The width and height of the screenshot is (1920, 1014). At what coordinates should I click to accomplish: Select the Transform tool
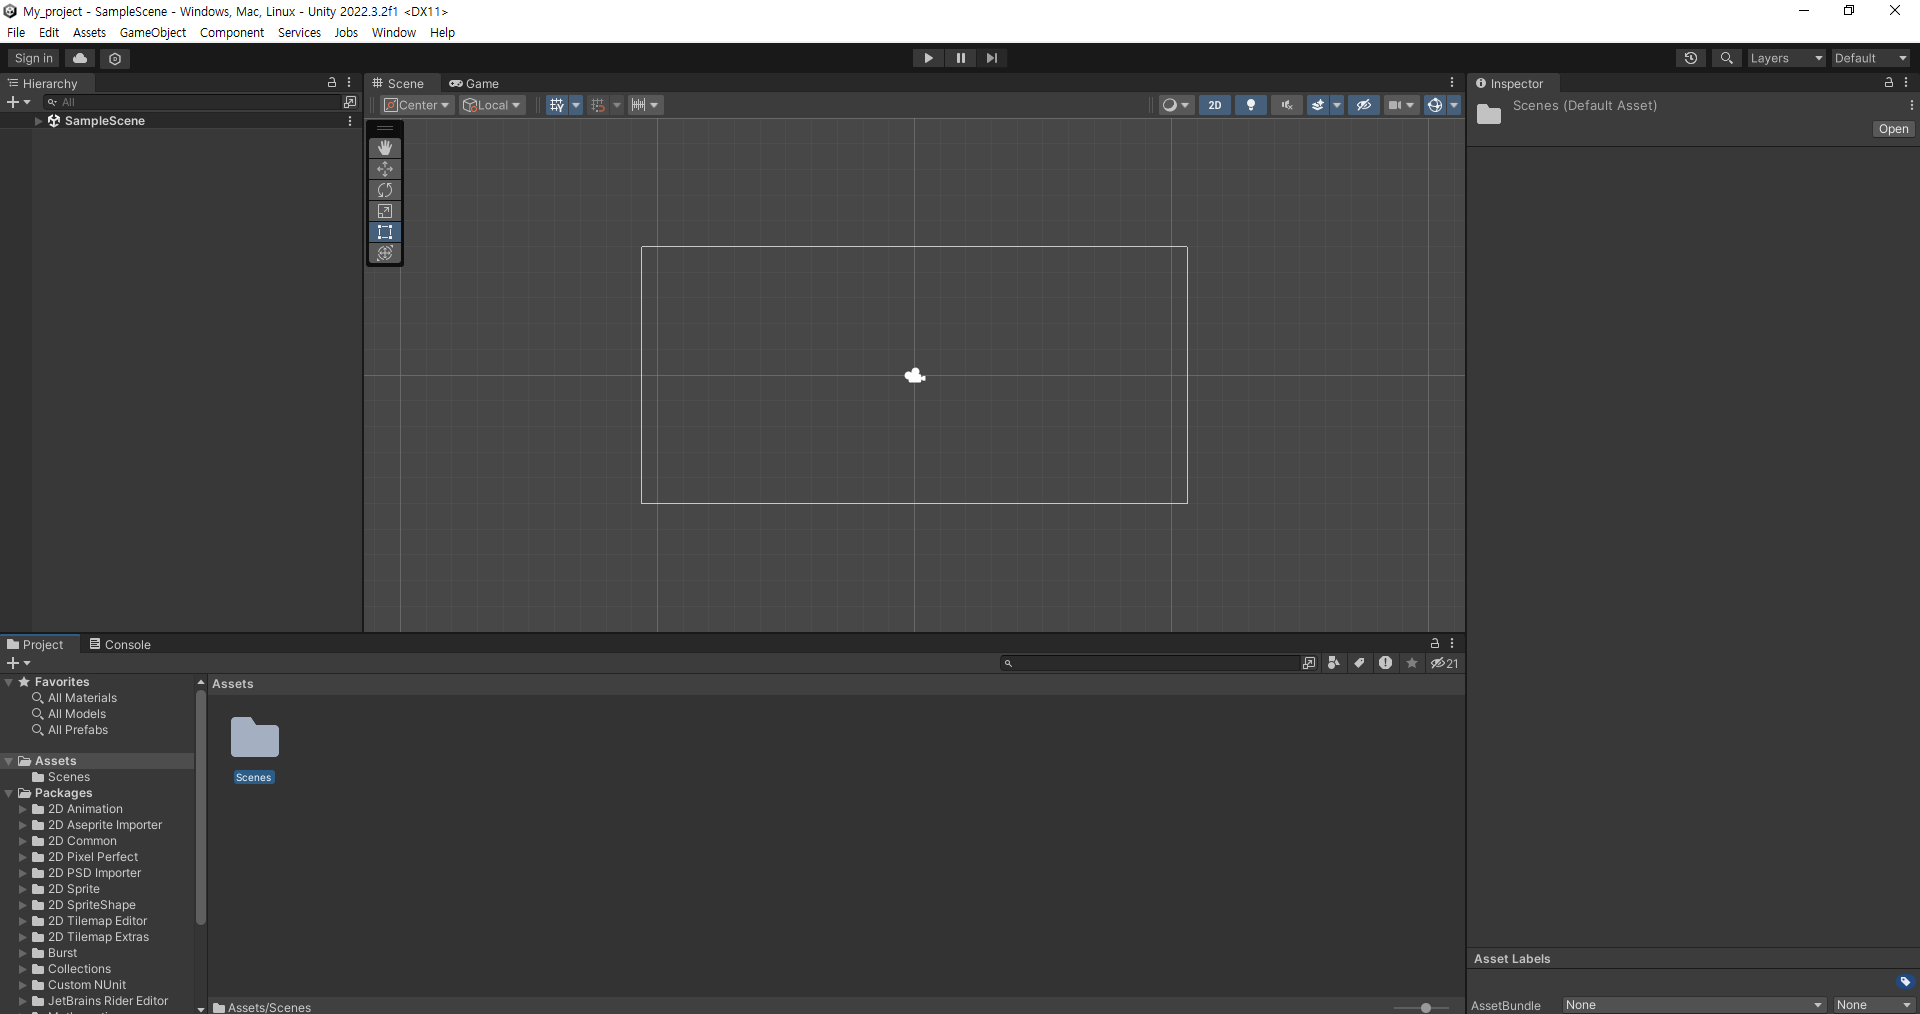(385, 253)
